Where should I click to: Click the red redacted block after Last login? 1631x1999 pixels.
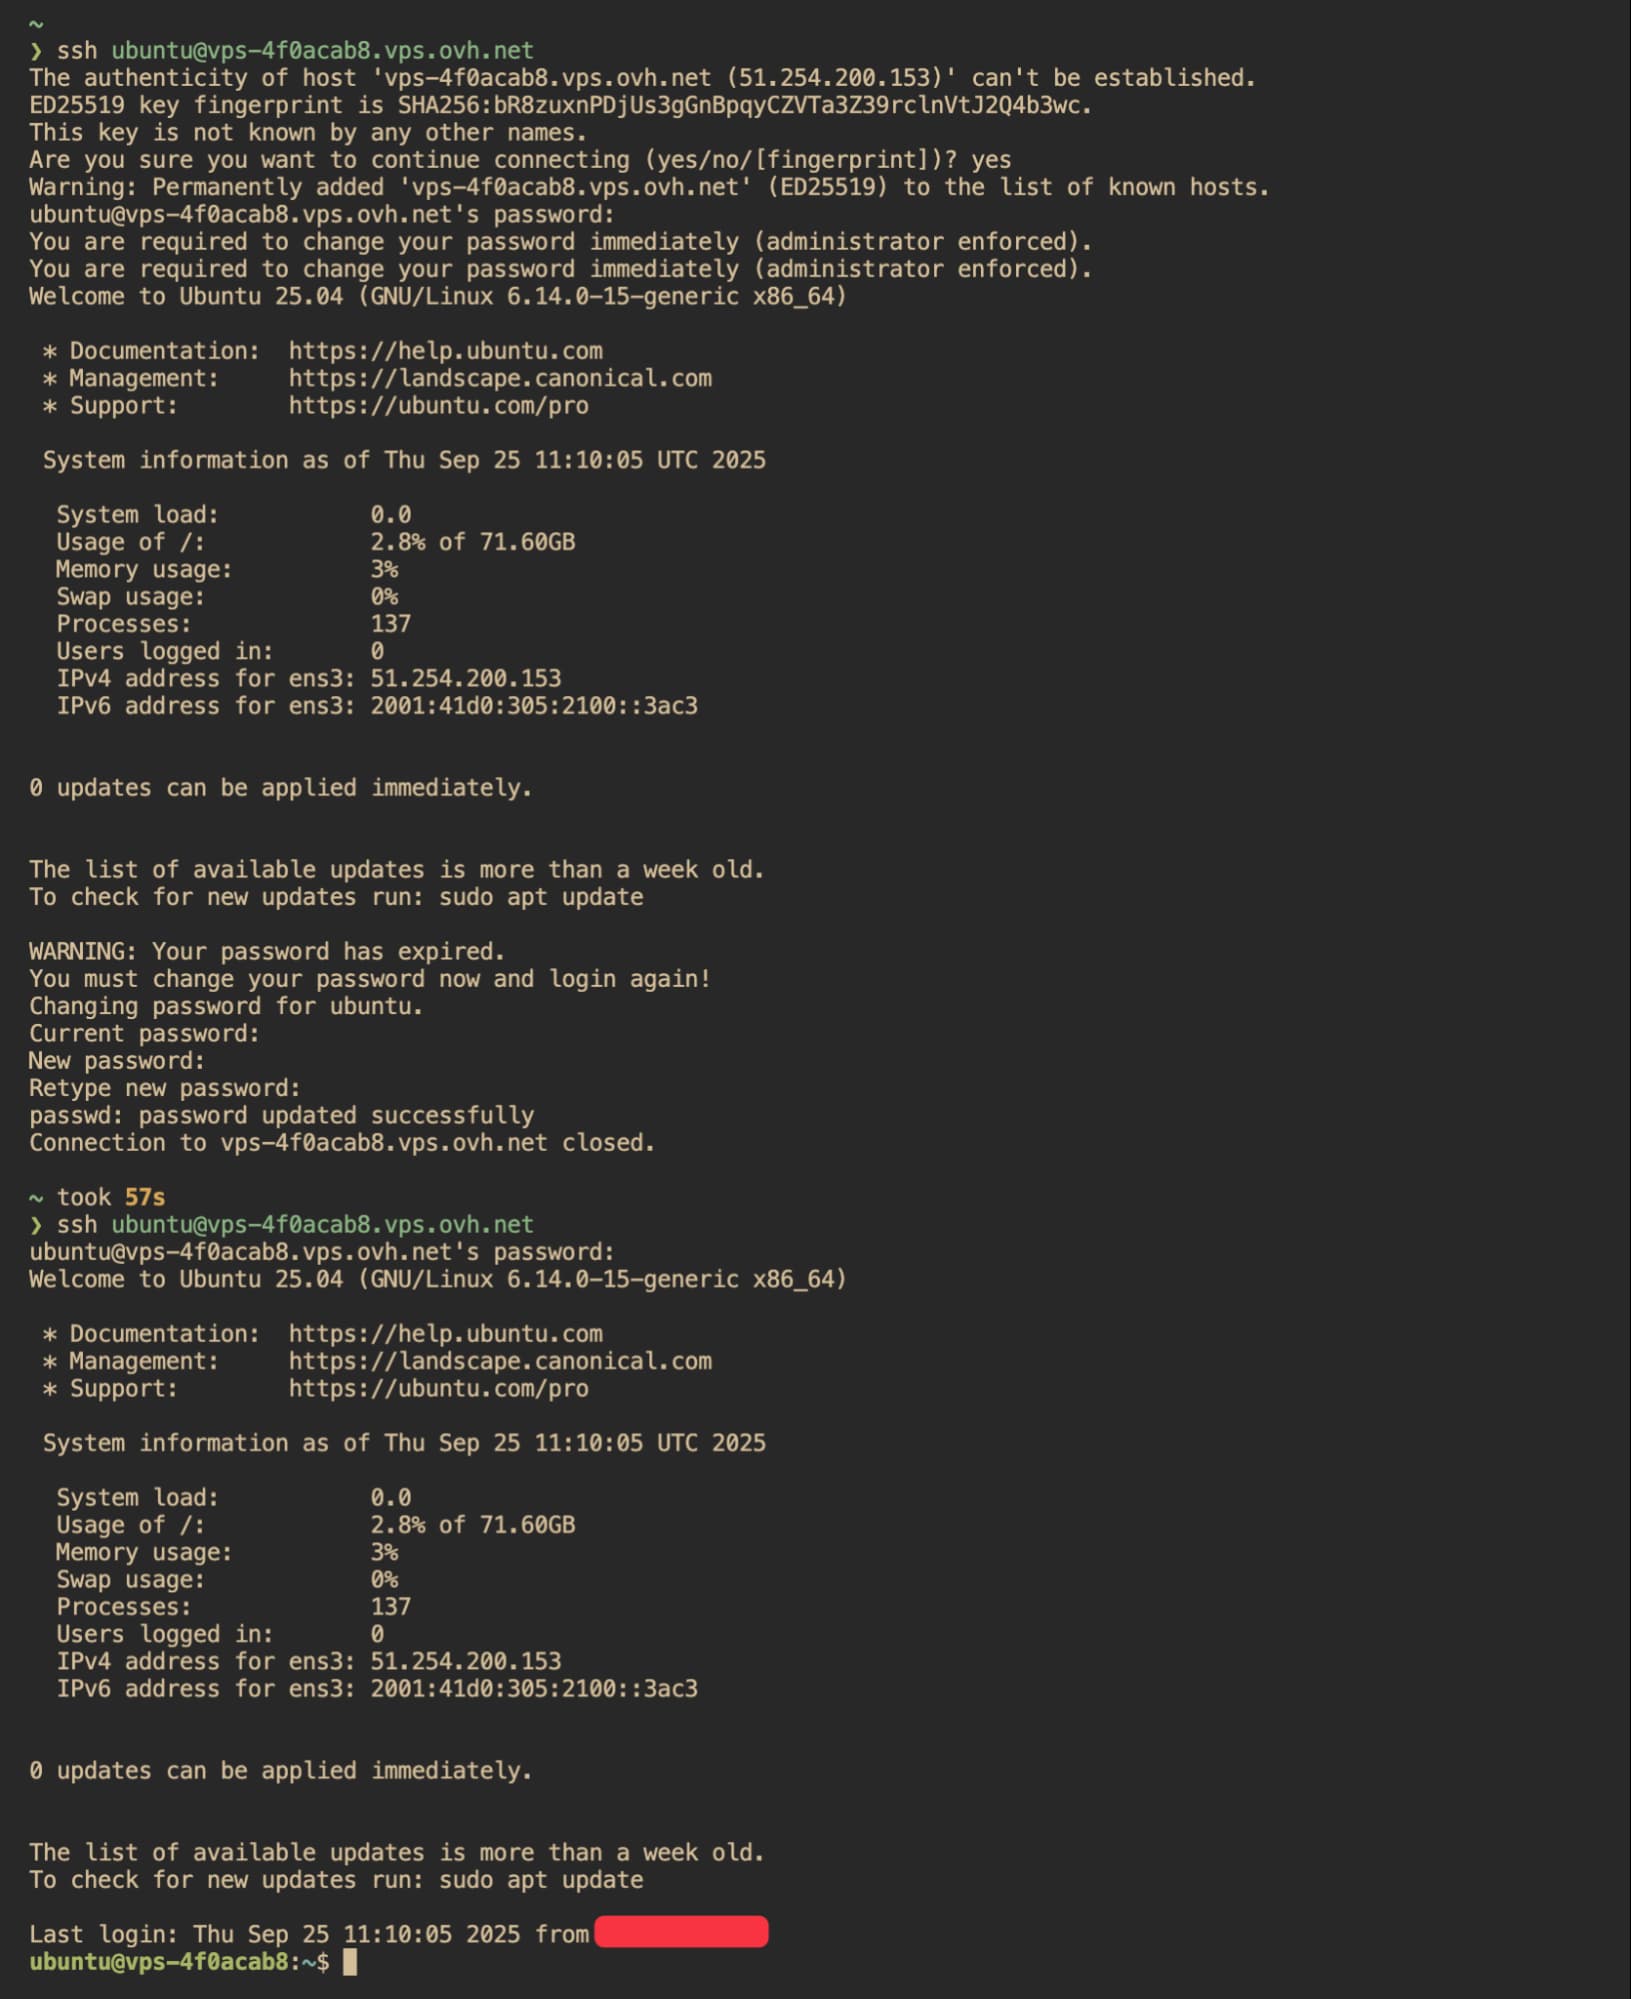pyautogui.click(x=681, y=1932)
